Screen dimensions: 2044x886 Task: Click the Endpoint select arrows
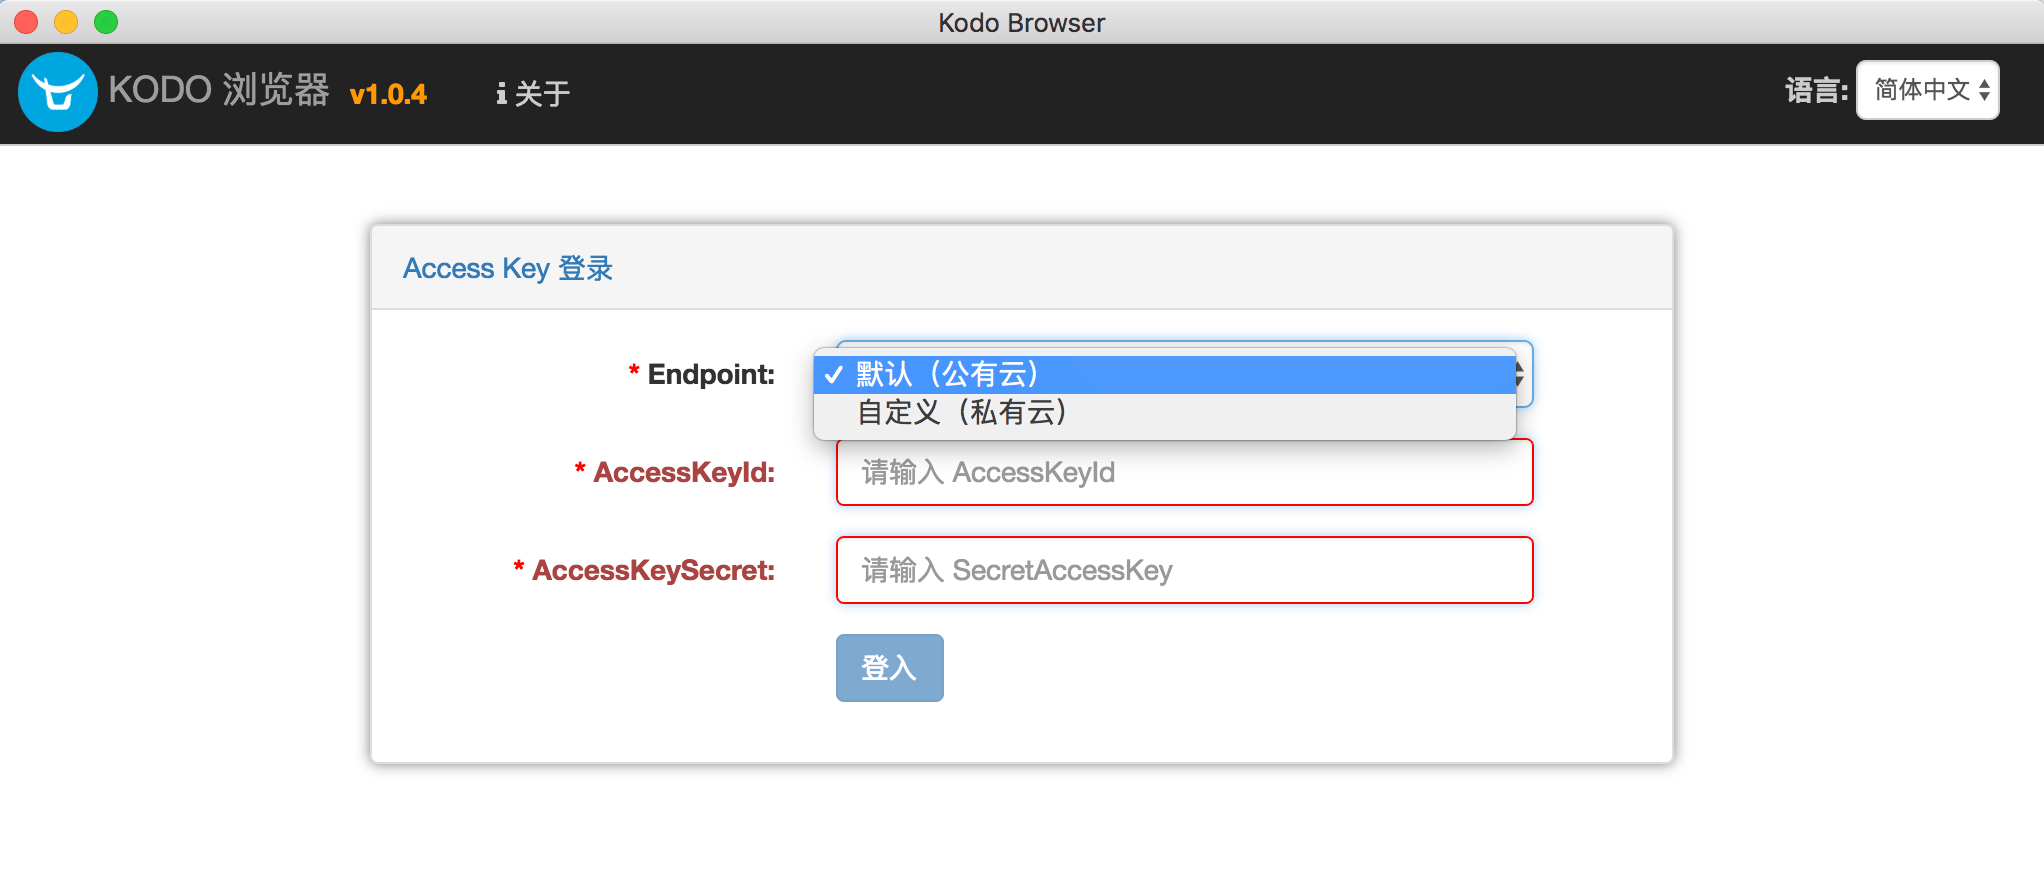[1521, 375]
